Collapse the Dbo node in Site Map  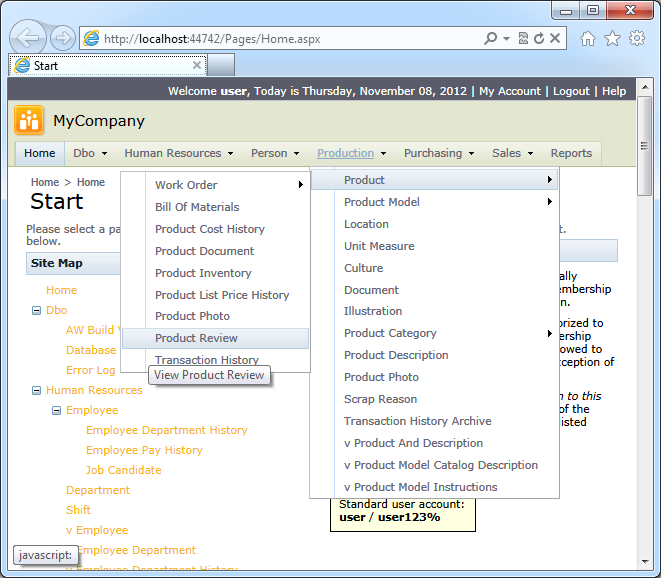click(x=37, y=311)
